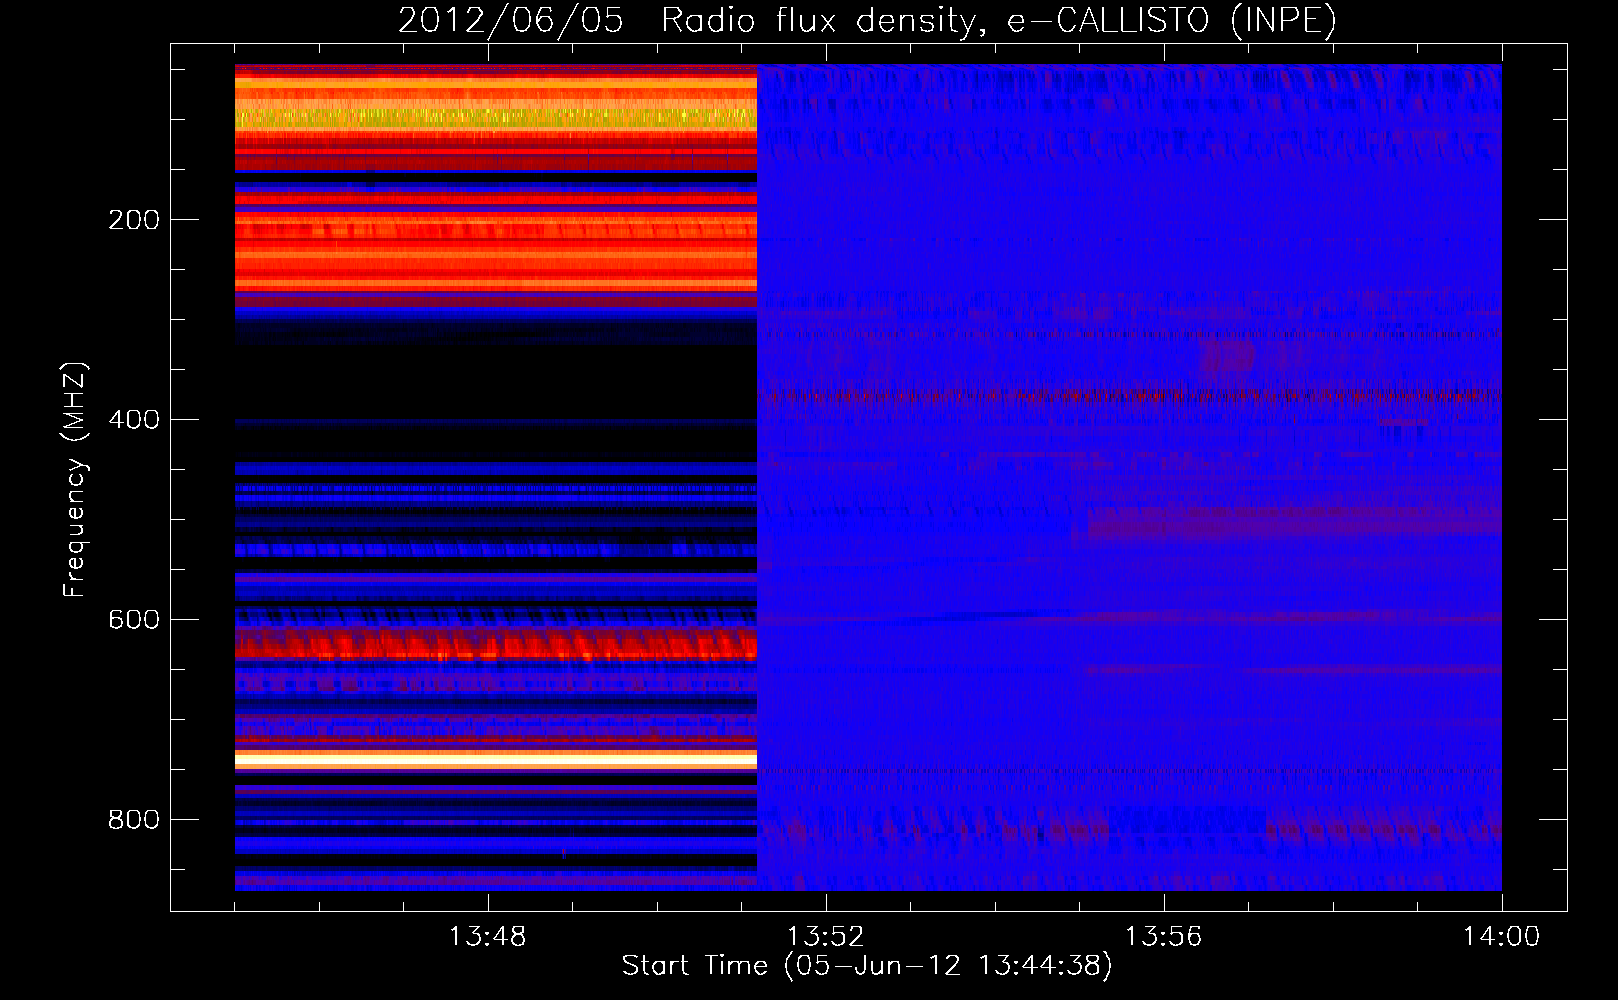
Task: Click the plot title '2012/06/05 Radio flux density'
Action: coord(867,20)
